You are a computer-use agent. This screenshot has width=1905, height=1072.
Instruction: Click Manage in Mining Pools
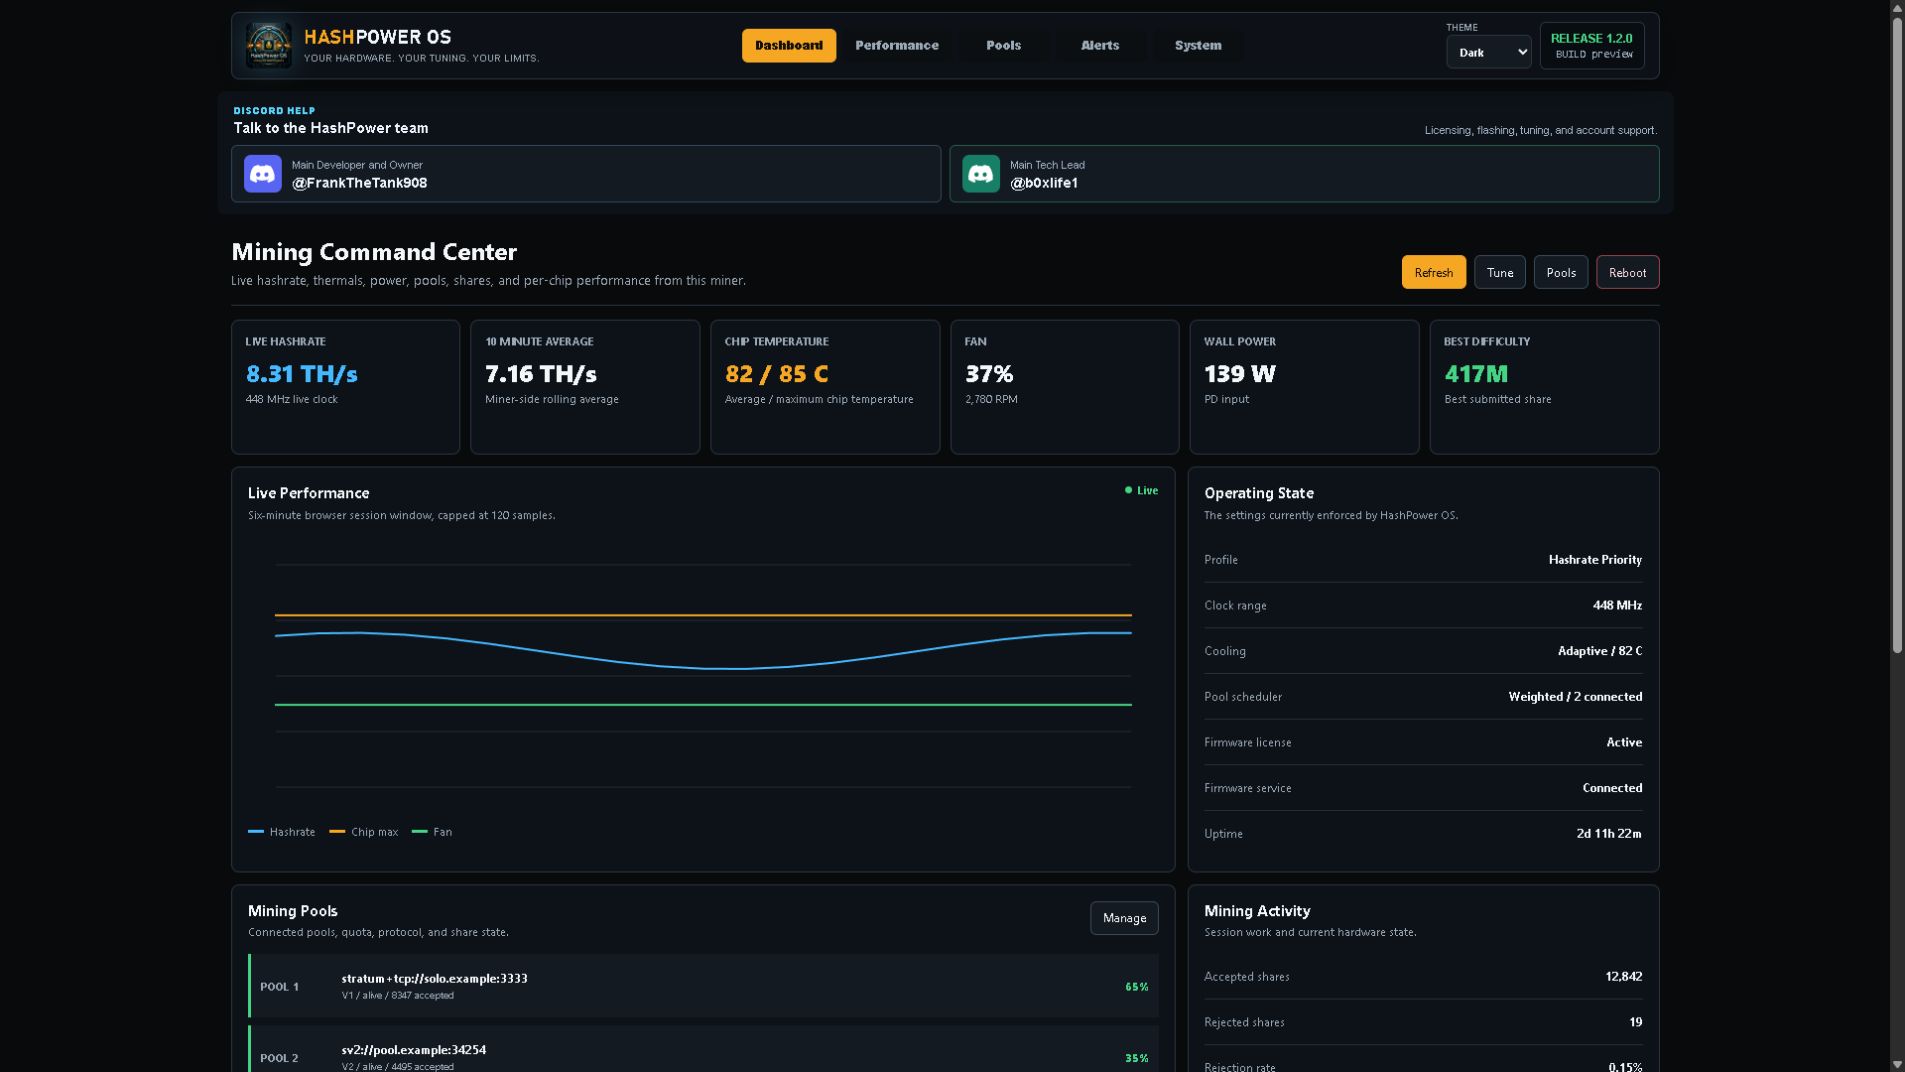[1124, 918]
